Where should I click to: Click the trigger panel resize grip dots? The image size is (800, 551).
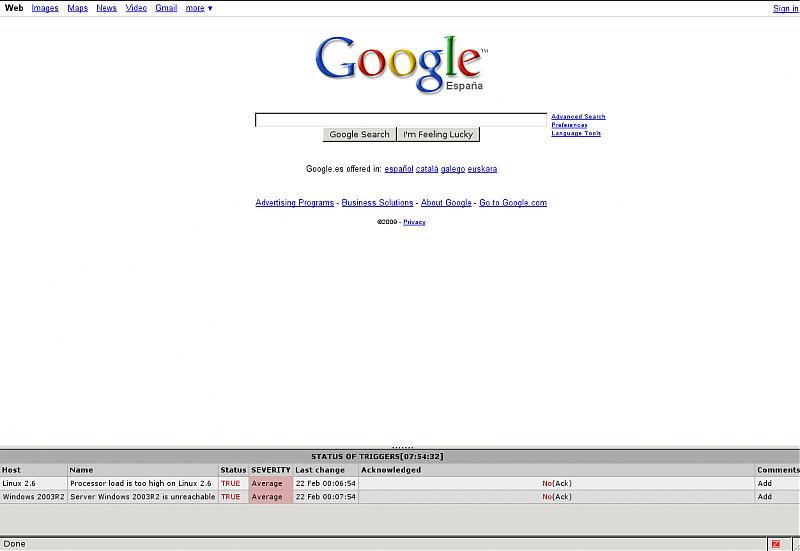click(x=403, y=447)
